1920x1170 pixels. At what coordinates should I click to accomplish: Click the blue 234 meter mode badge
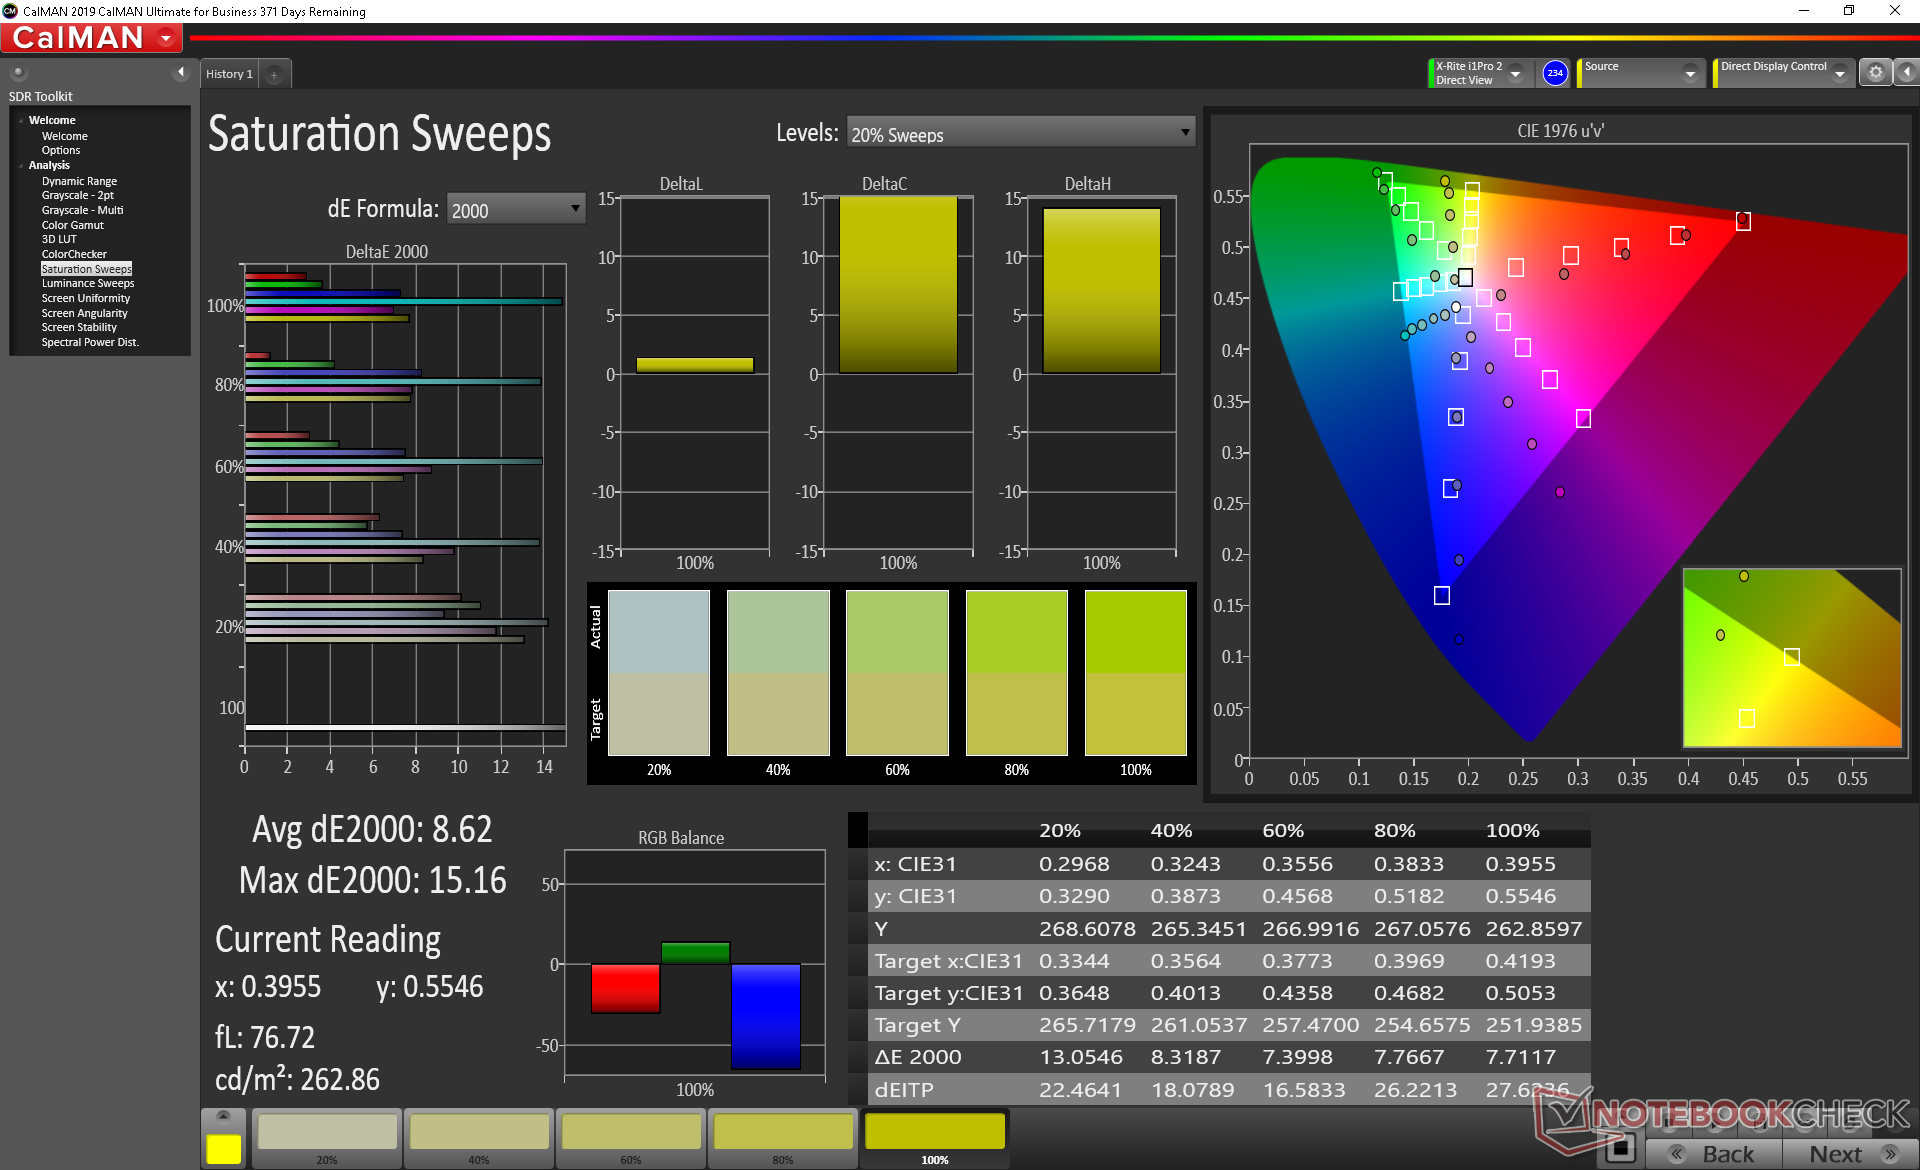coord(1555,73)
